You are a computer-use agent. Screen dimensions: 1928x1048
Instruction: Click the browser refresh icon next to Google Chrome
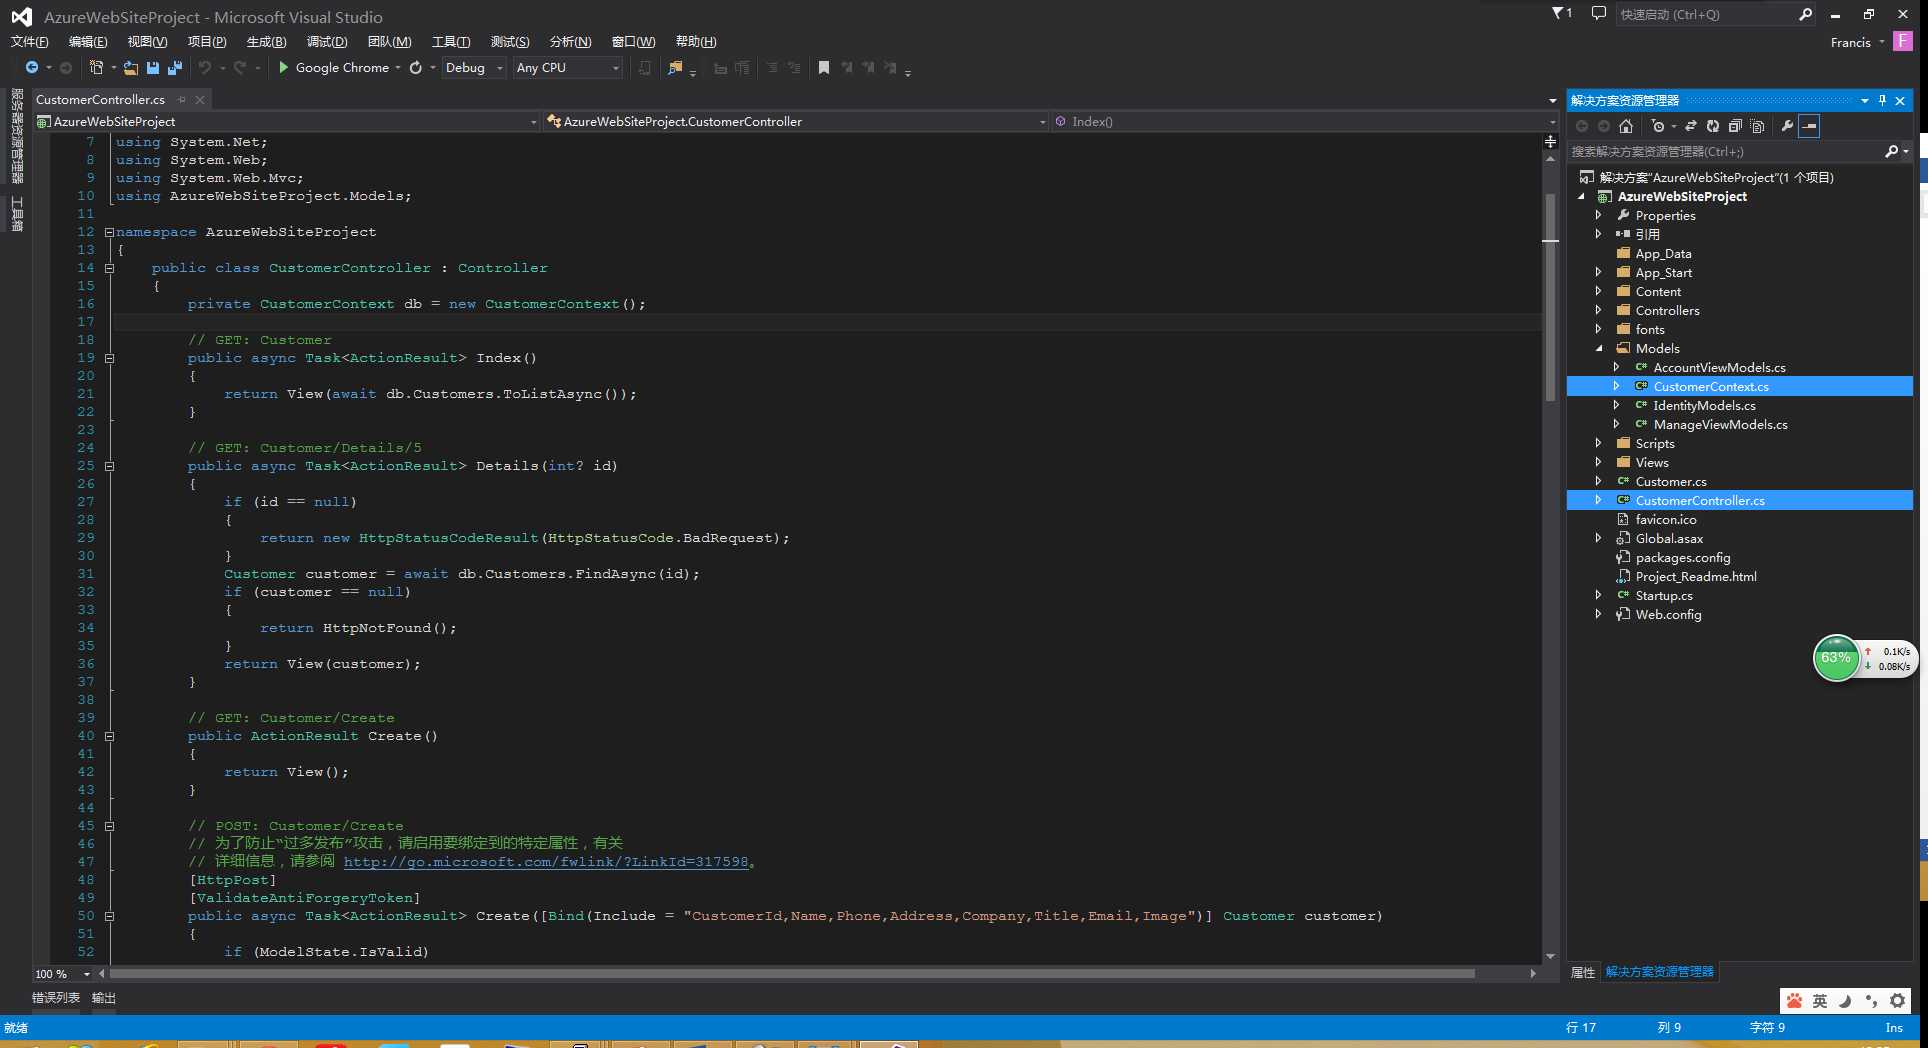pyautogui.click(x=416, y=67)
